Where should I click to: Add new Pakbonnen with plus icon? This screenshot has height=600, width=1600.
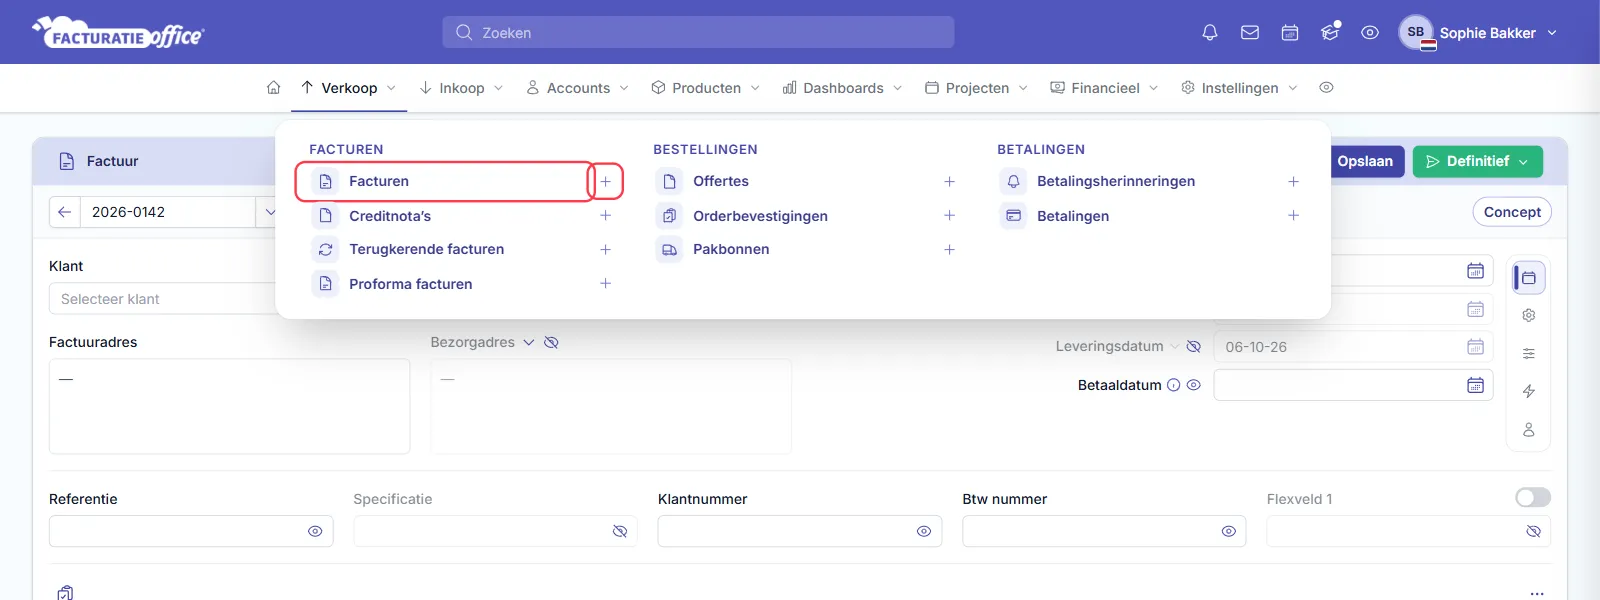click(949, 249)
